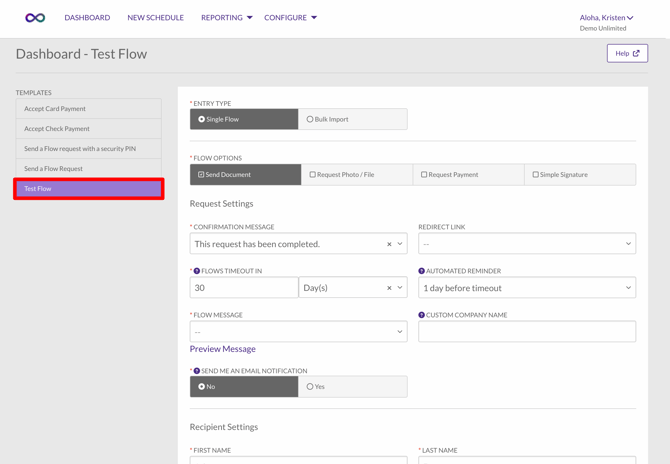Open the Preview Message link
The height and width of the screenshot is (464, 670).
(222, 349)
